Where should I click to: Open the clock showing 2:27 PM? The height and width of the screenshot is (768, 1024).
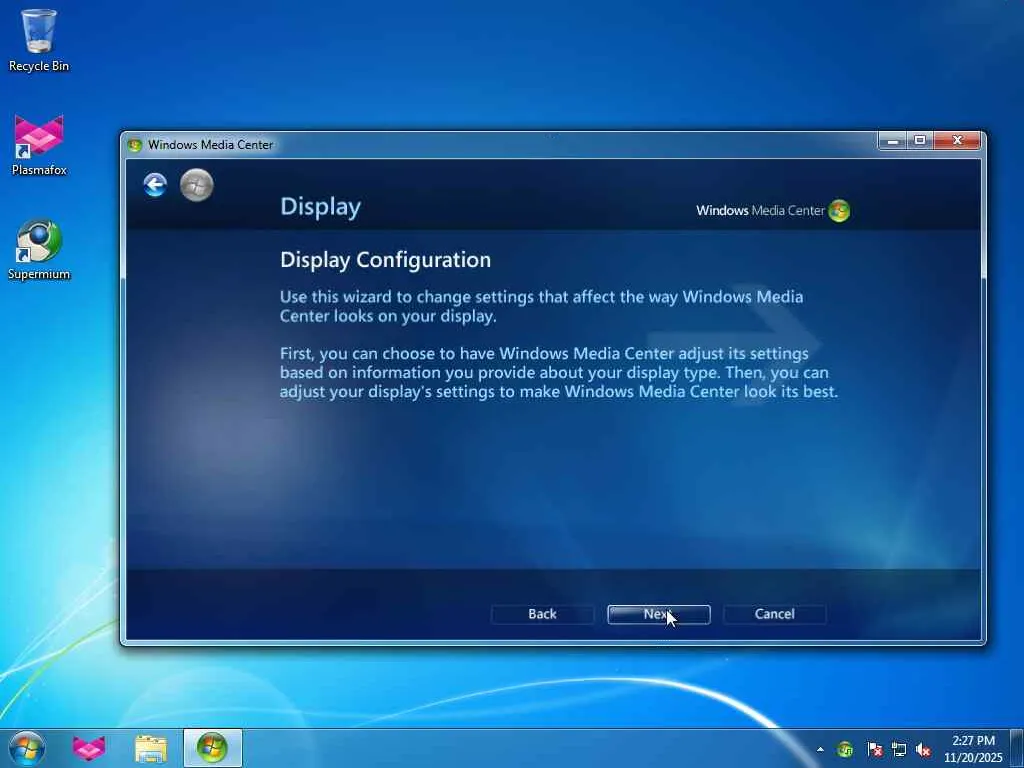(x=972, y=749)
